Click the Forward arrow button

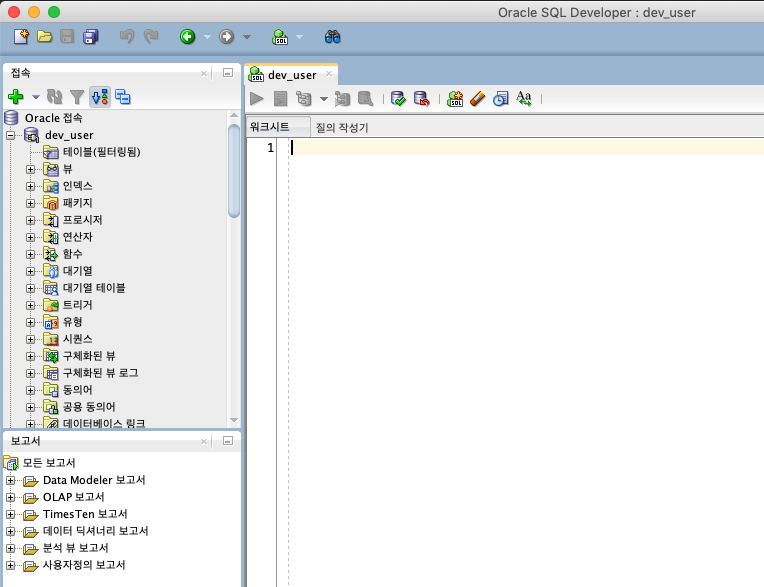click(x=227, y=37)
